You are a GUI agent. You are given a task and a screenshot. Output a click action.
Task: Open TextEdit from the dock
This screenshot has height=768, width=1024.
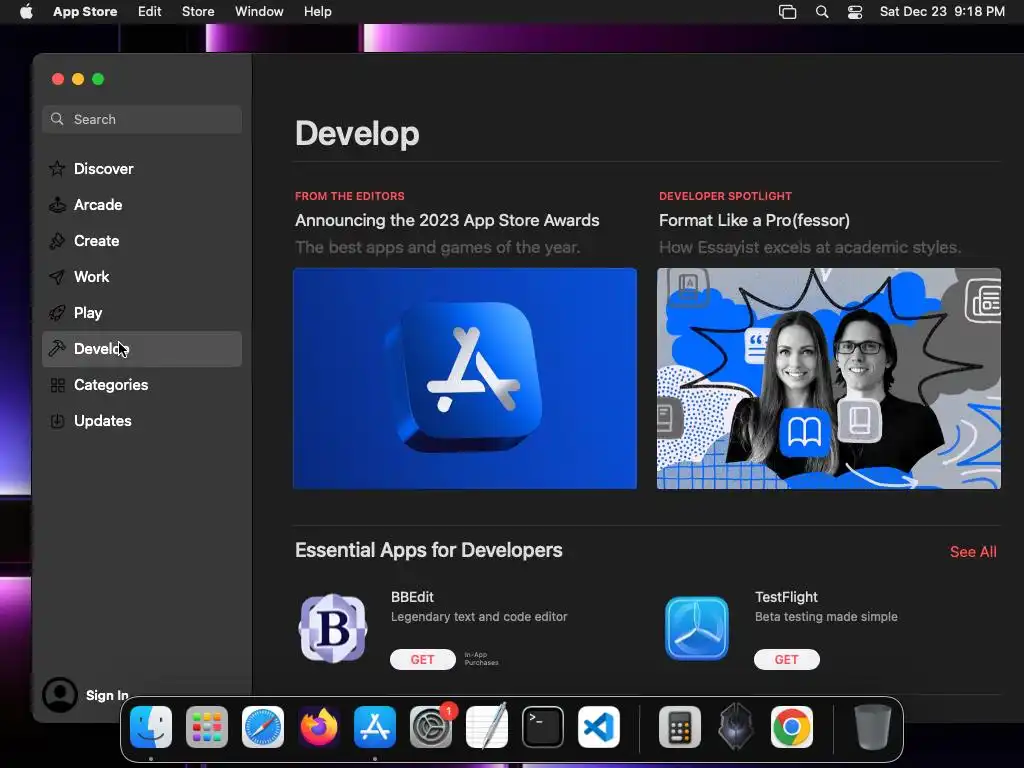(487, 726)
